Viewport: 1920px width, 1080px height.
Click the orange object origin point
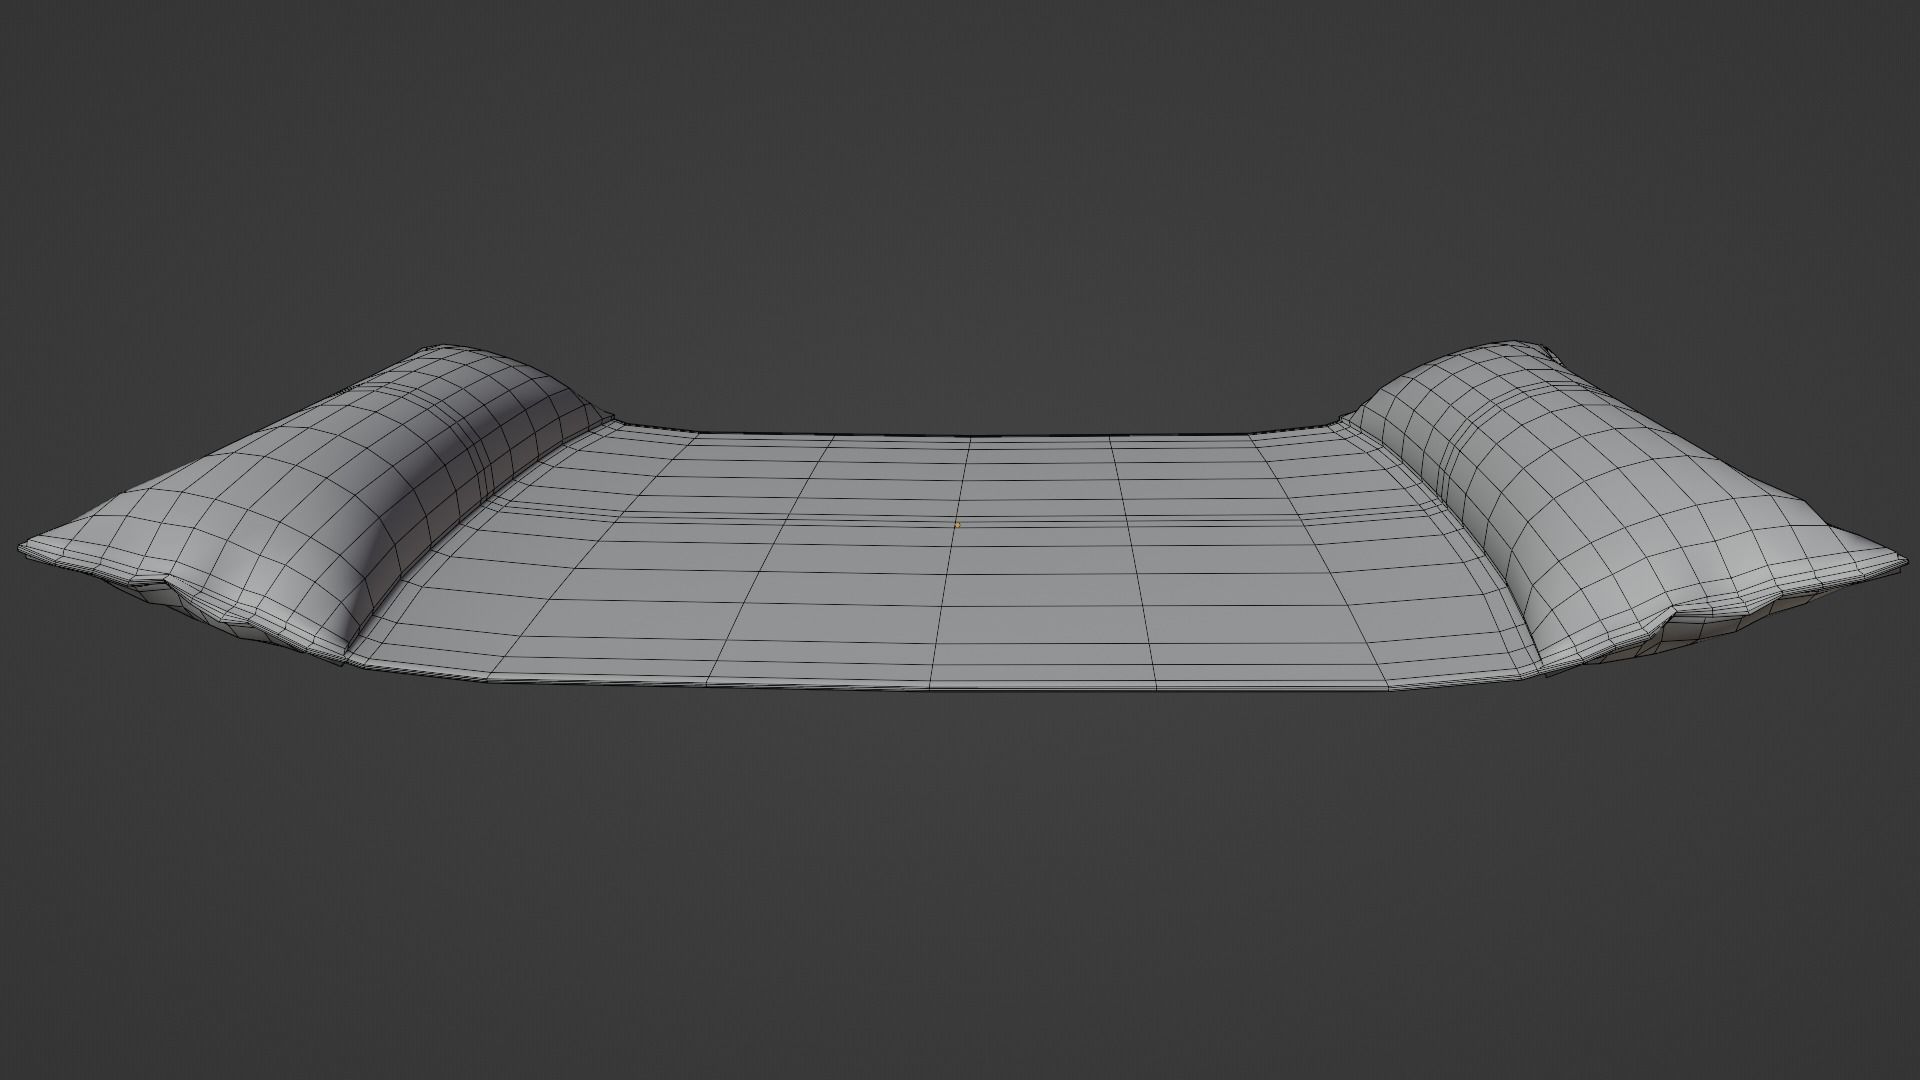click(957, 524)
